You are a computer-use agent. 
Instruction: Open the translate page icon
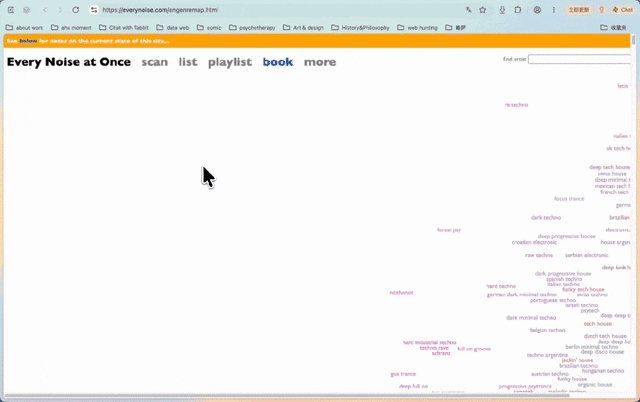click(469, 10)
